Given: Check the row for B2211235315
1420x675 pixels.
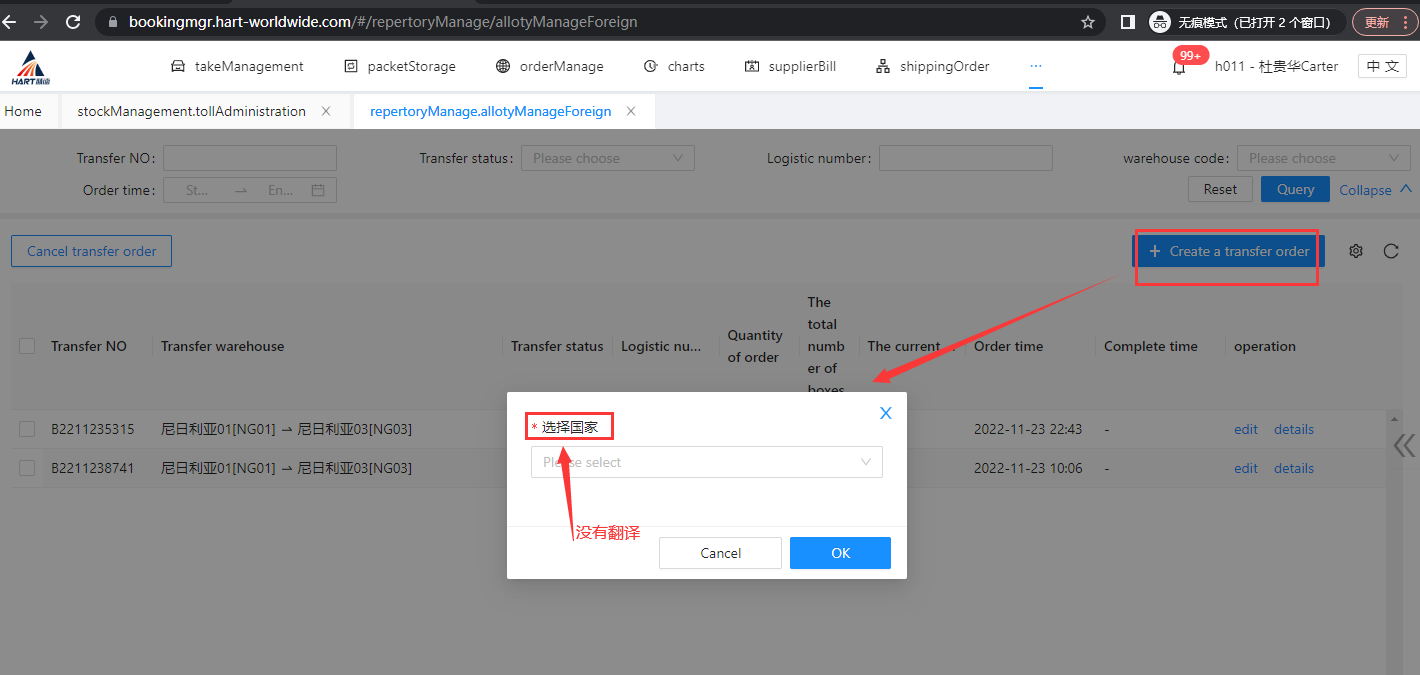Looking at the screenshot, I should 28,429.
